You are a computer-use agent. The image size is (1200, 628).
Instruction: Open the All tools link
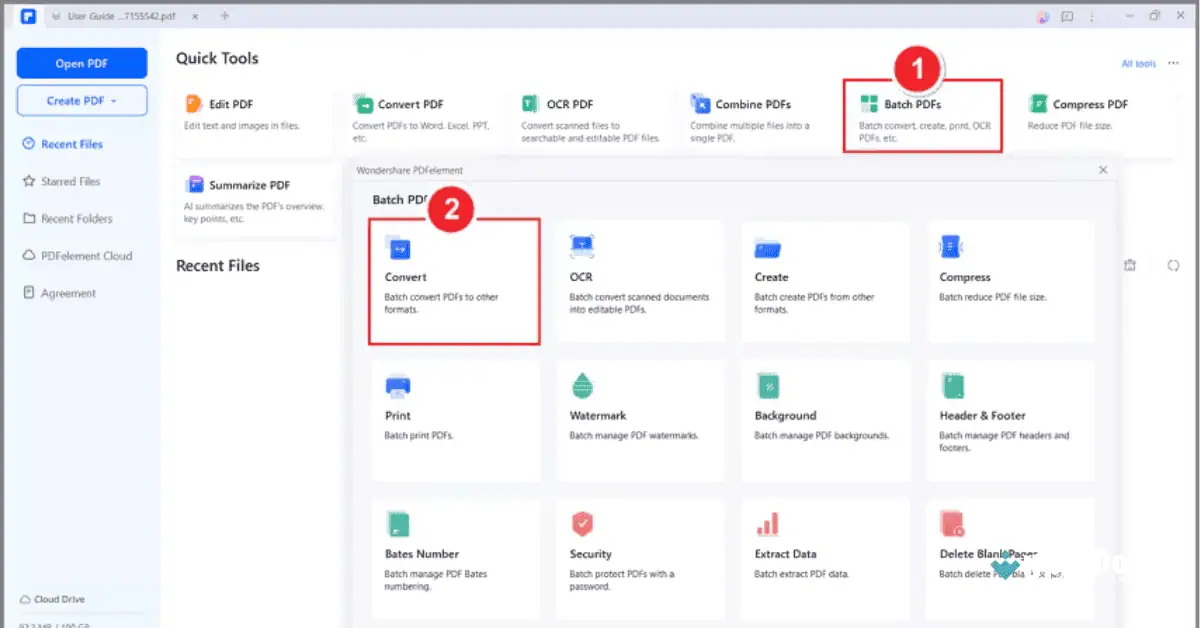click(x=1140, y=62)
